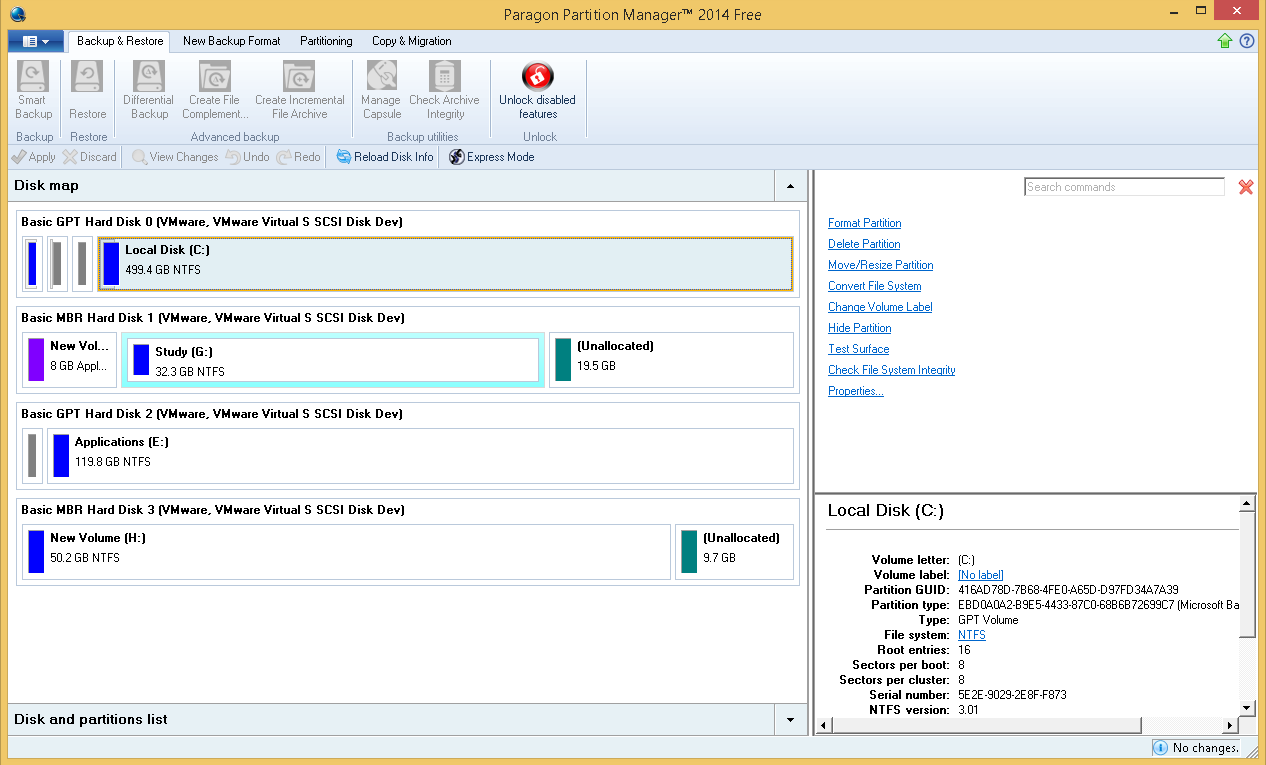Screen dimensions: 1266x765
Task: Open Move/Resize Partition
Action: 880,265
